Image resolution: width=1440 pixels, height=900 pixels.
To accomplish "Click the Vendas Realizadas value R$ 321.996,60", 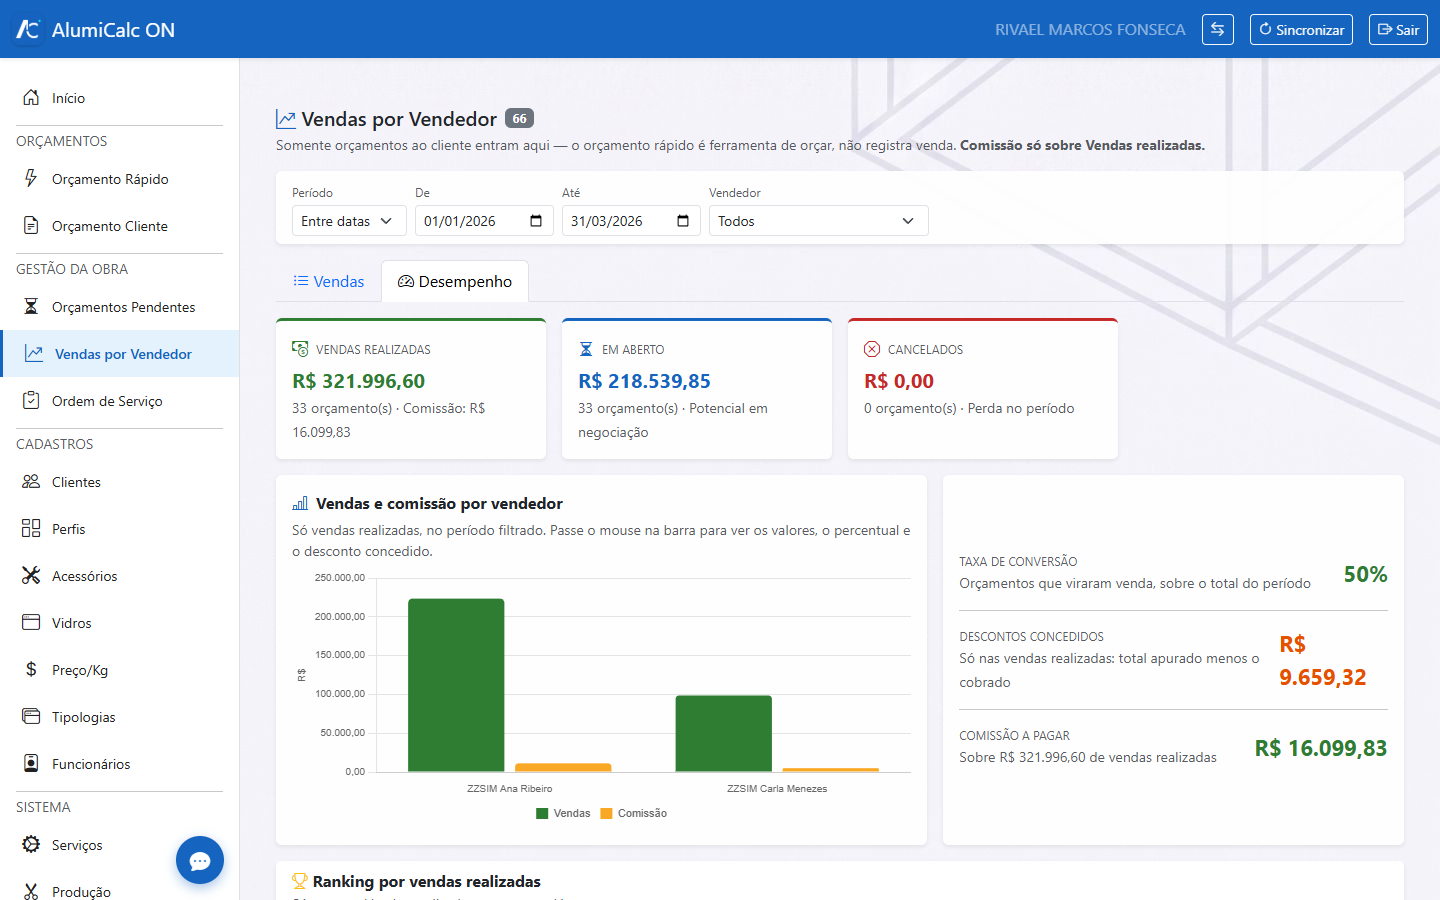I will 359,381.
